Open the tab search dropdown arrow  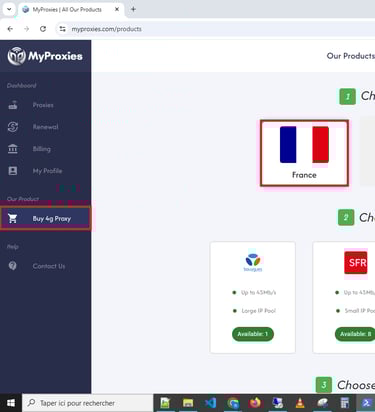coord(9,9)
